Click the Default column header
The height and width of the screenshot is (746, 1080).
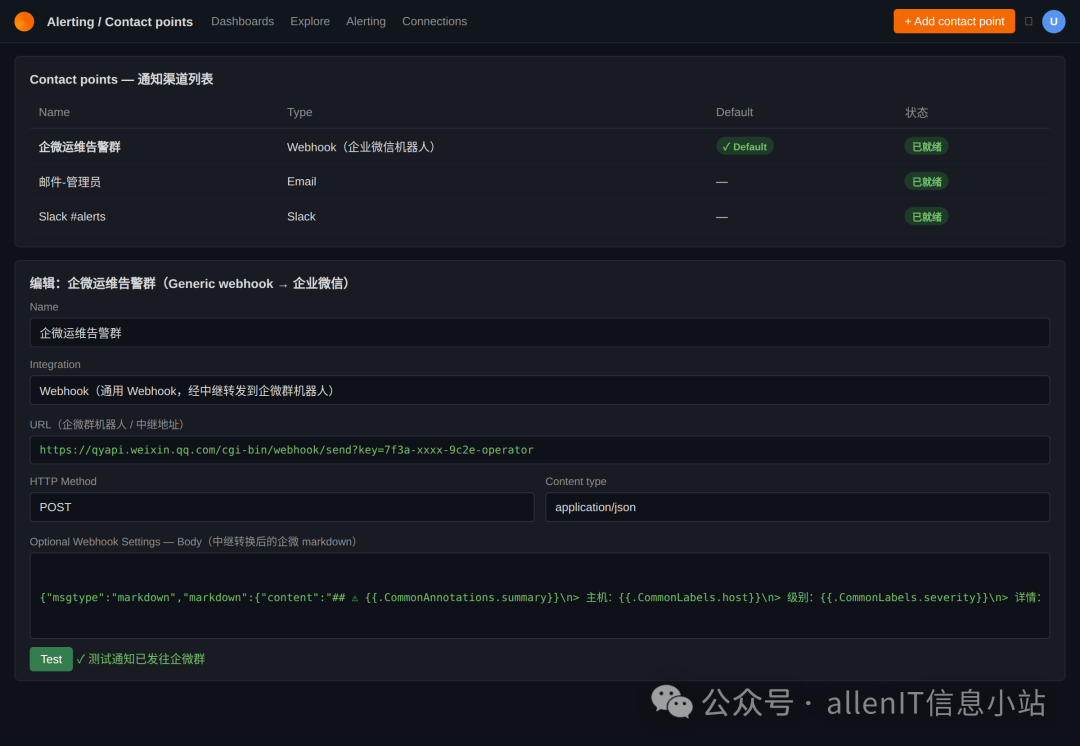coord(734,112)
